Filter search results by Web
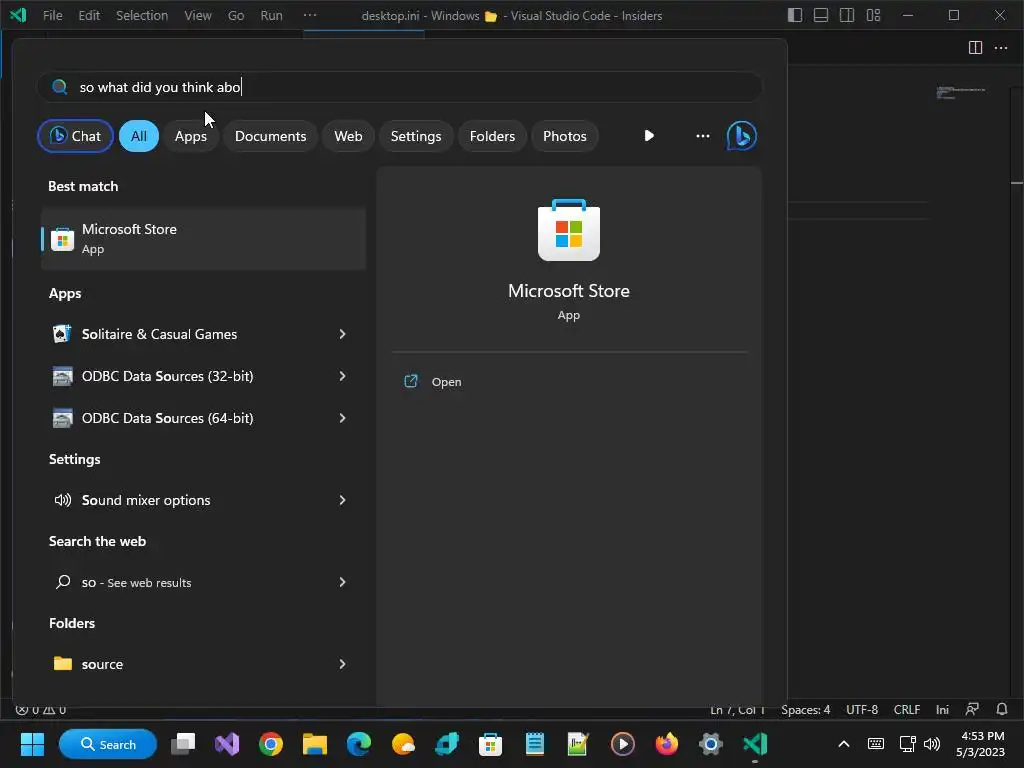Image resolution: width=1024 pixels, height=768 pixels. 348,136
